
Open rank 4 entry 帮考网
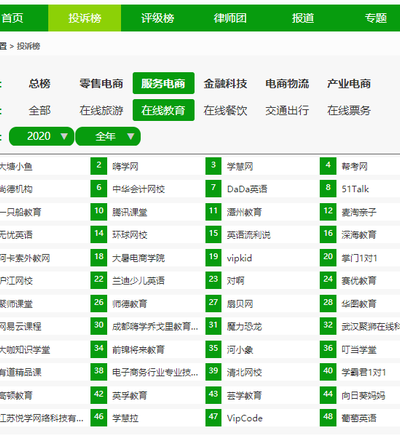(354, 166)
